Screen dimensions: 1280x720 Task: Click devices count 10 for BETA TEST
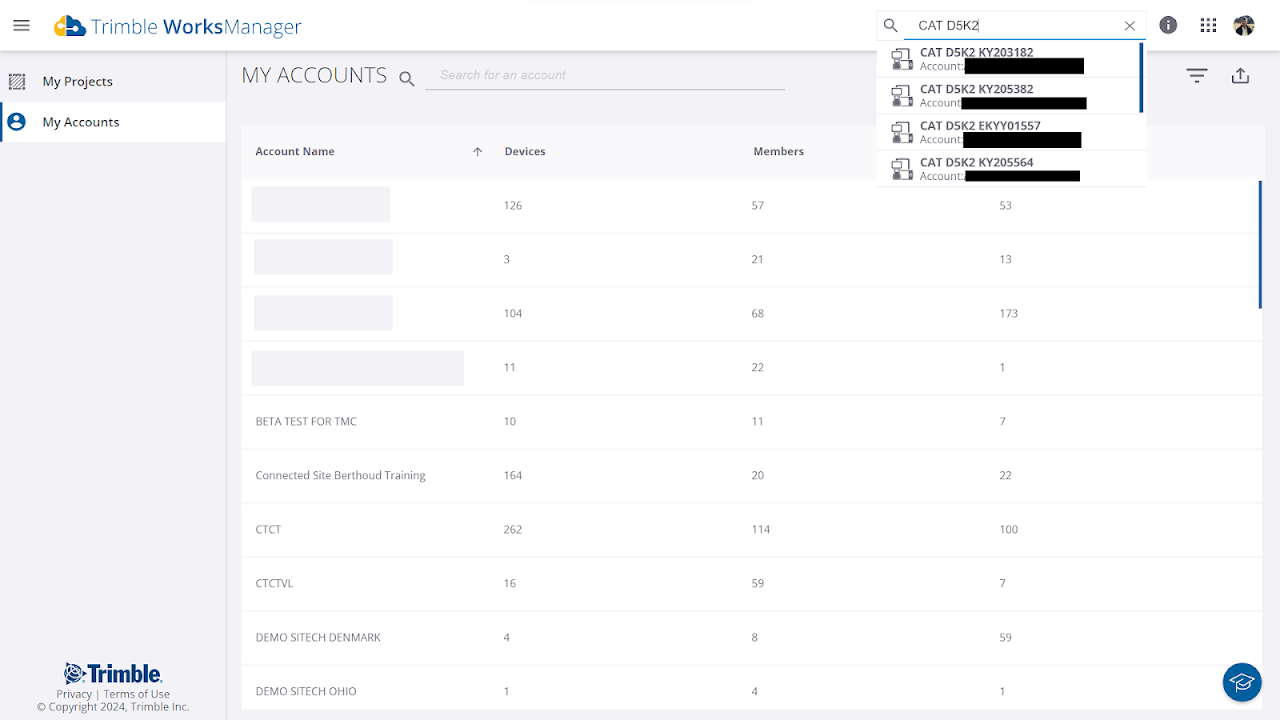click(x=510, y=422)
